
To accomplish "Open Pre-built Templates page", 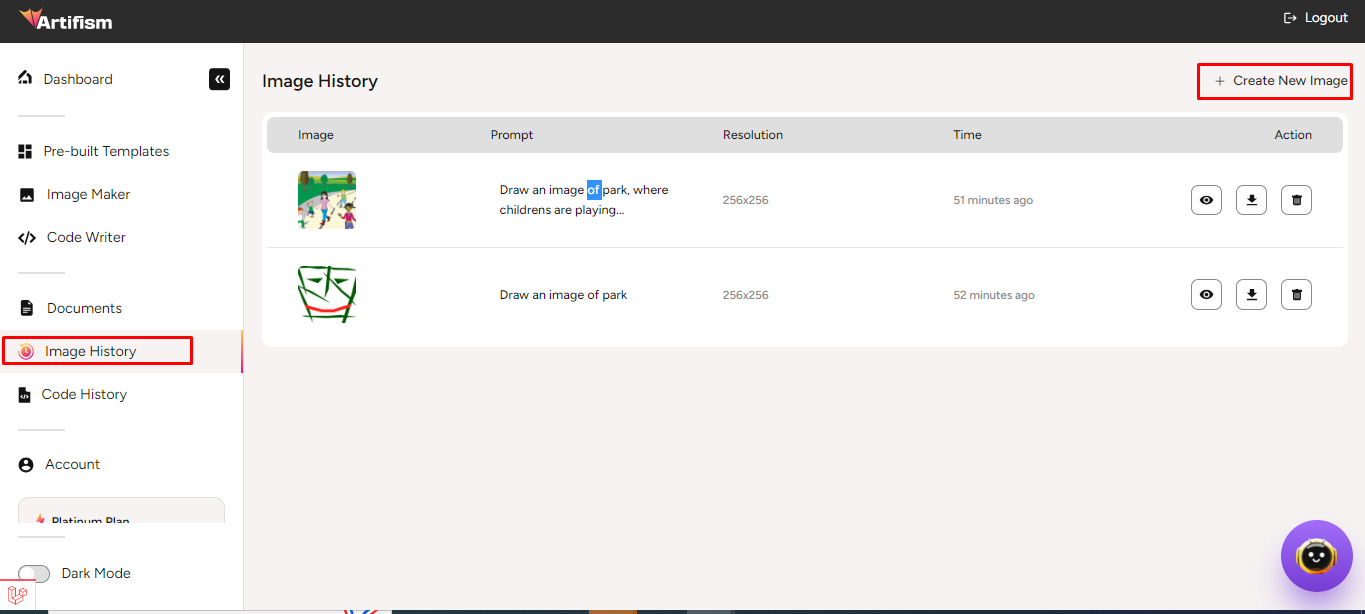I will [x=106, y=152].
